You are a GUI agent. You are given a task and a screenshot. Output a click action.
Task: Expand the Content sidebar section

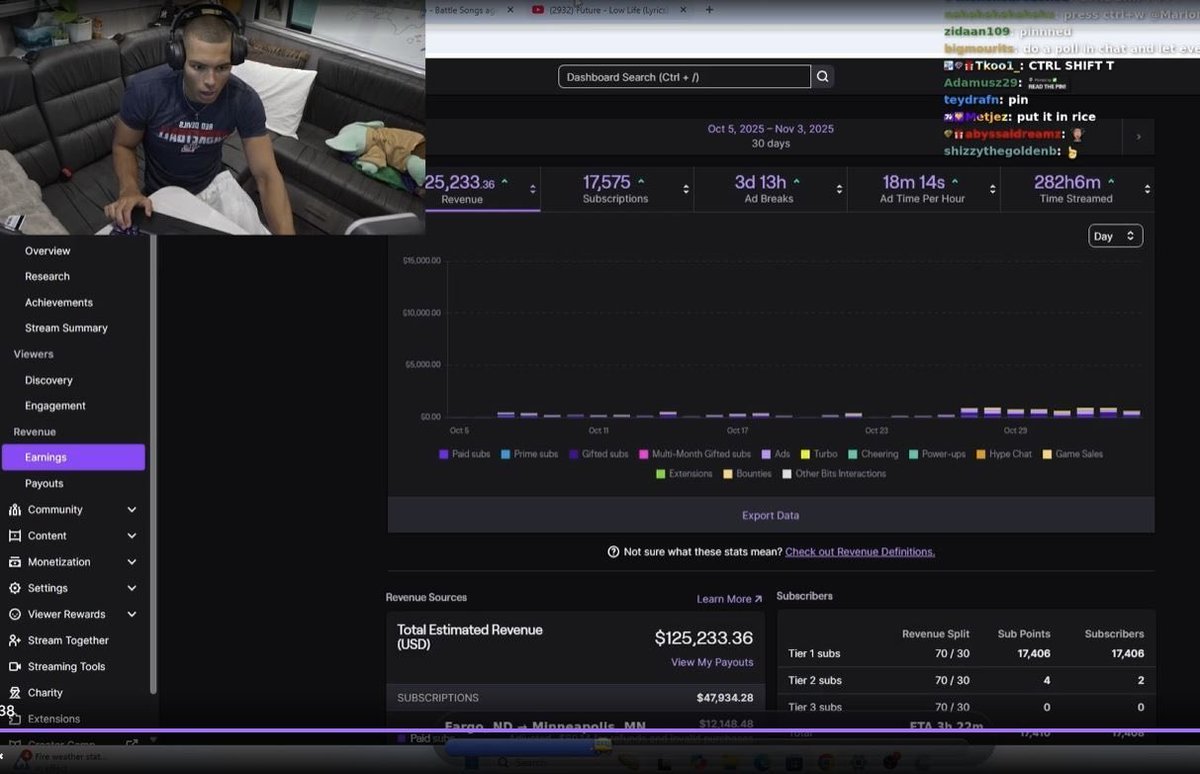132,536
